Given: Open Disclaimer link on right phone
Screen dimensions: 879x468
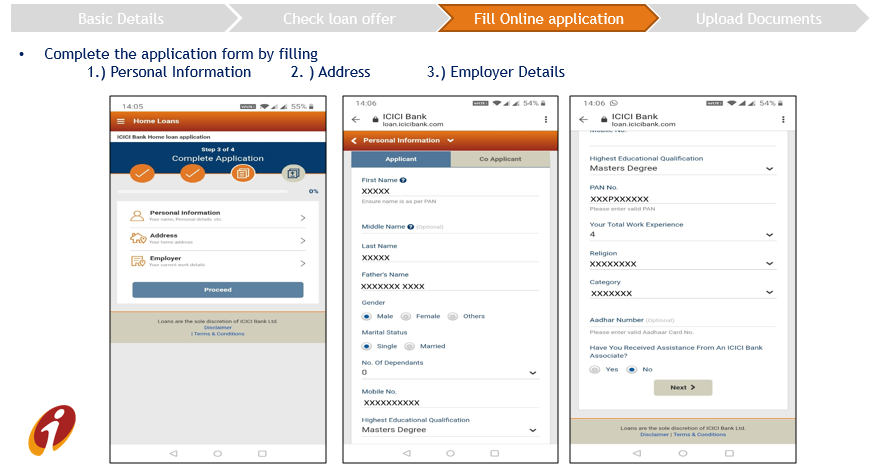Looking at the screenshot, I should click(x=655, y=434).
